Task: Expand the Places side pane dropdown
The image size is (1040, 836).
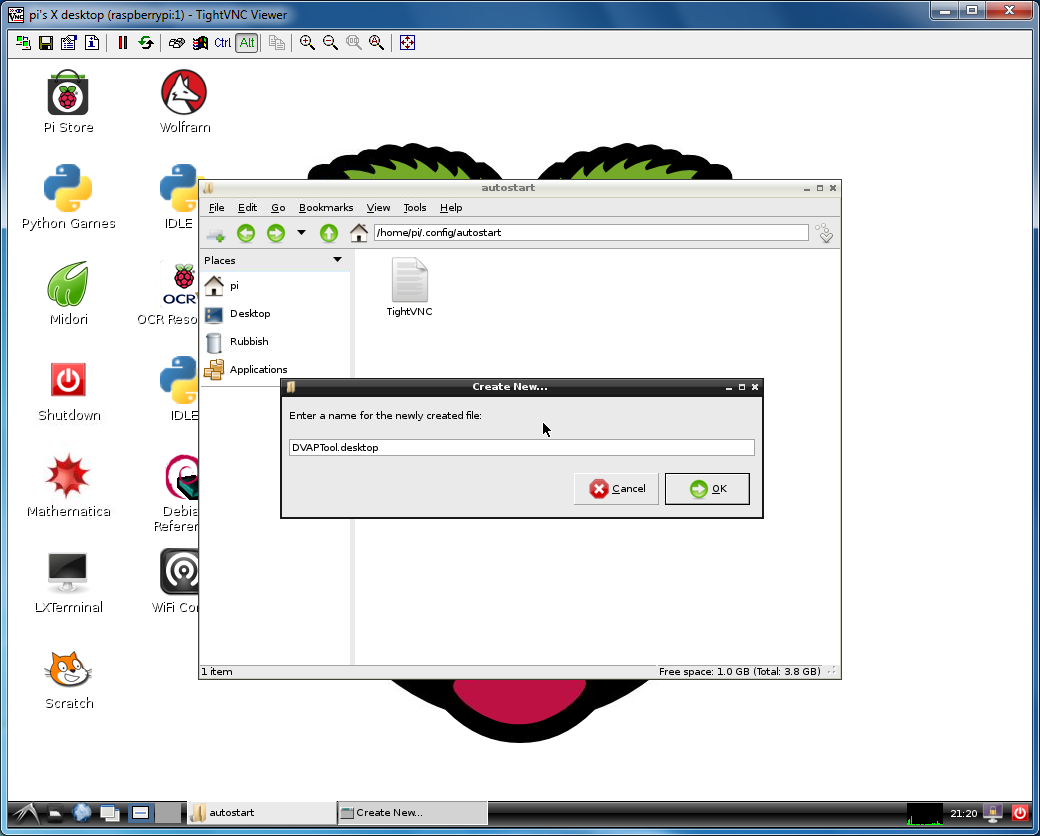Action: (x=338, y=260)
